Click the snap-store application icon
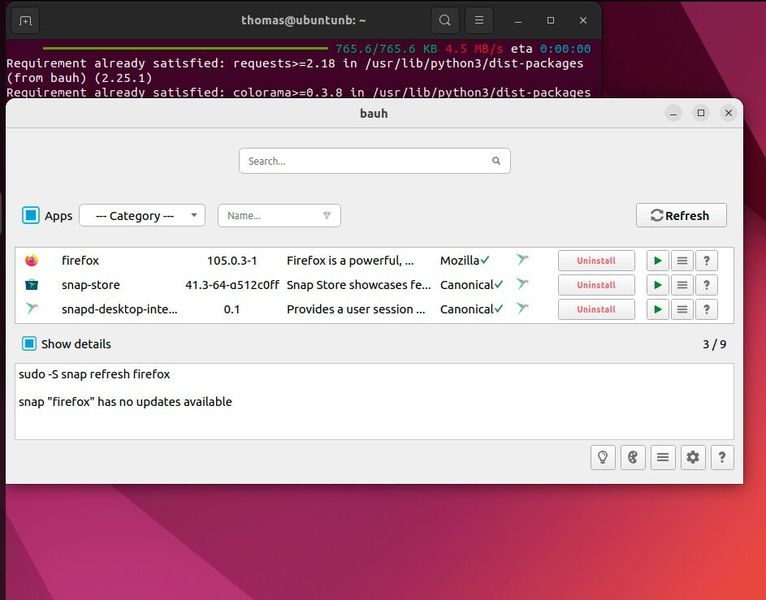Viewport: 766px width, 600px height. tap(32, 284)
